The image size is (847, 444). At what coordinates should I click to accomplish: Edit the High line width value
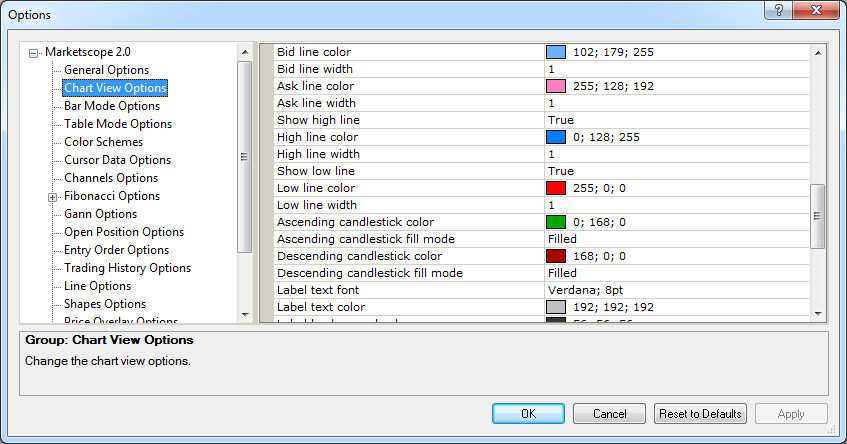pos(677,154)
